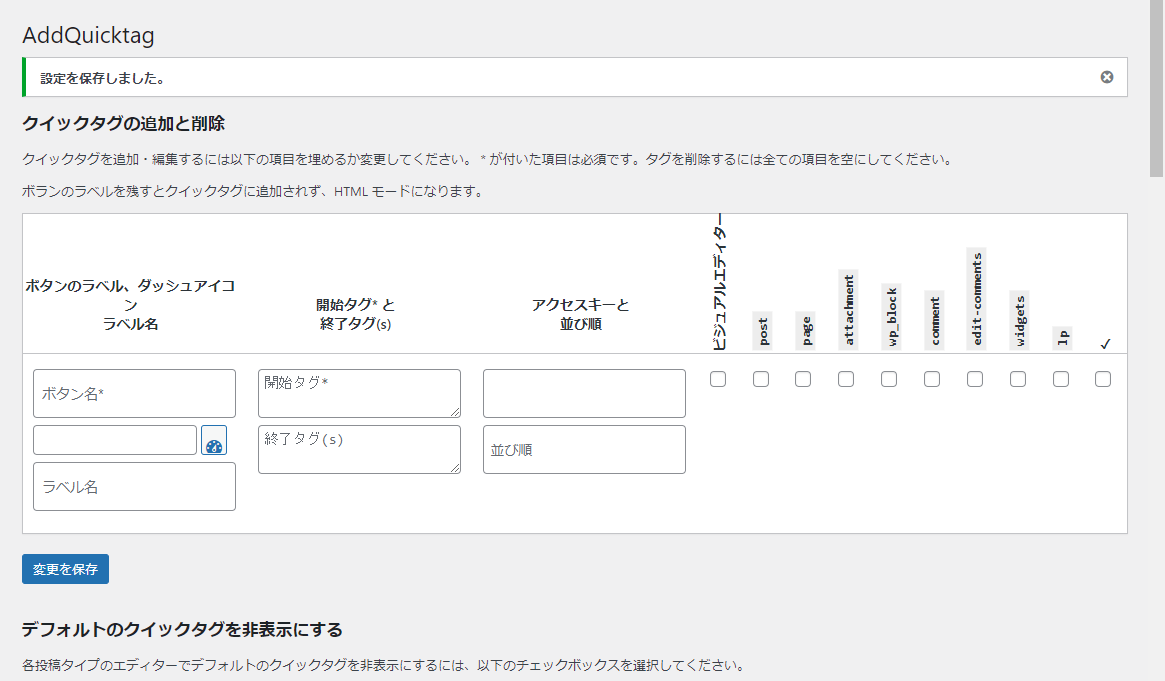This screenshot has width=1165, height=681.
Task: Click the アクセスキー input field
Action: point(583,393)
